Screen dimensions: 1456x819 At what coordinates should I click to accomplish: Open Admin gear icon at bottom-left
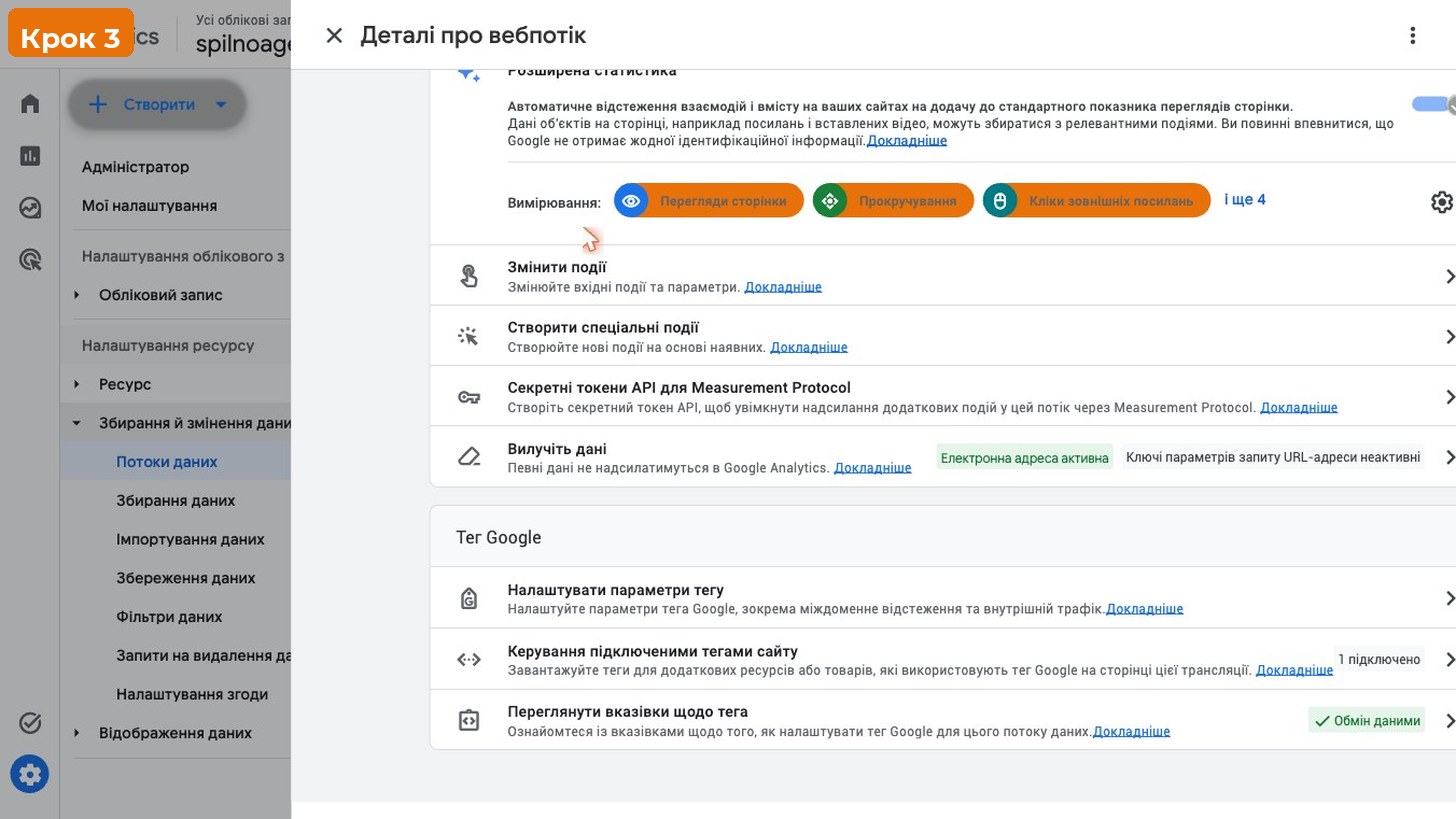click(29, 774)
